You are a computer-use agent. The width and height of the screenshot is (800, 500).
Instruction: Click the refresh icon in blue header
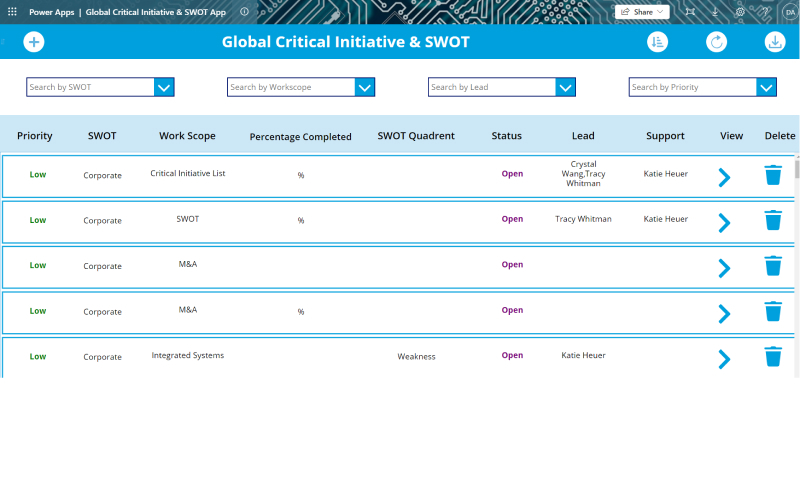pos(716,42)
